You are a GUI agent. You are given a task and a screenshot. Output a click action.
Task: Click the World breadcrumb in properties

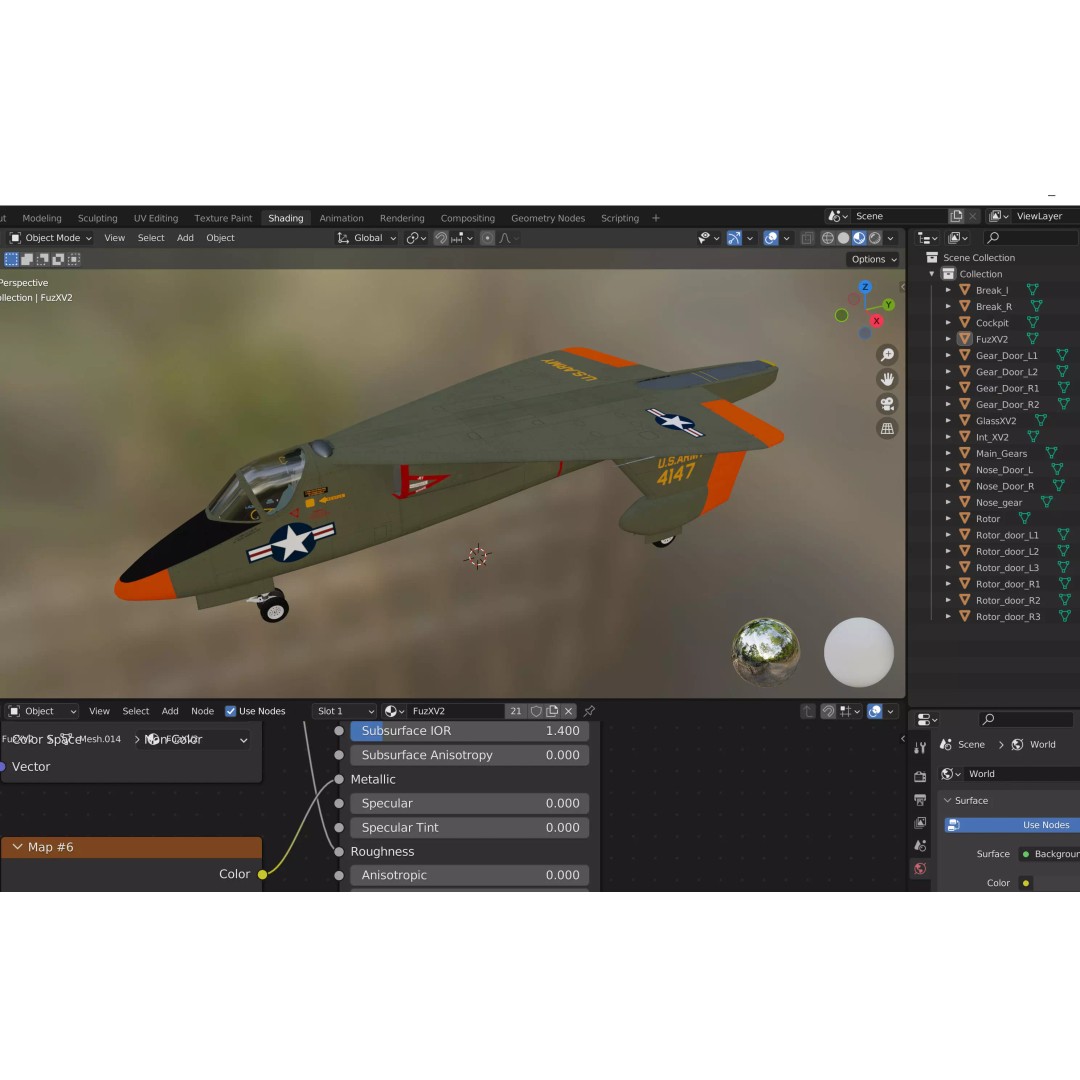pos(1035,745)
